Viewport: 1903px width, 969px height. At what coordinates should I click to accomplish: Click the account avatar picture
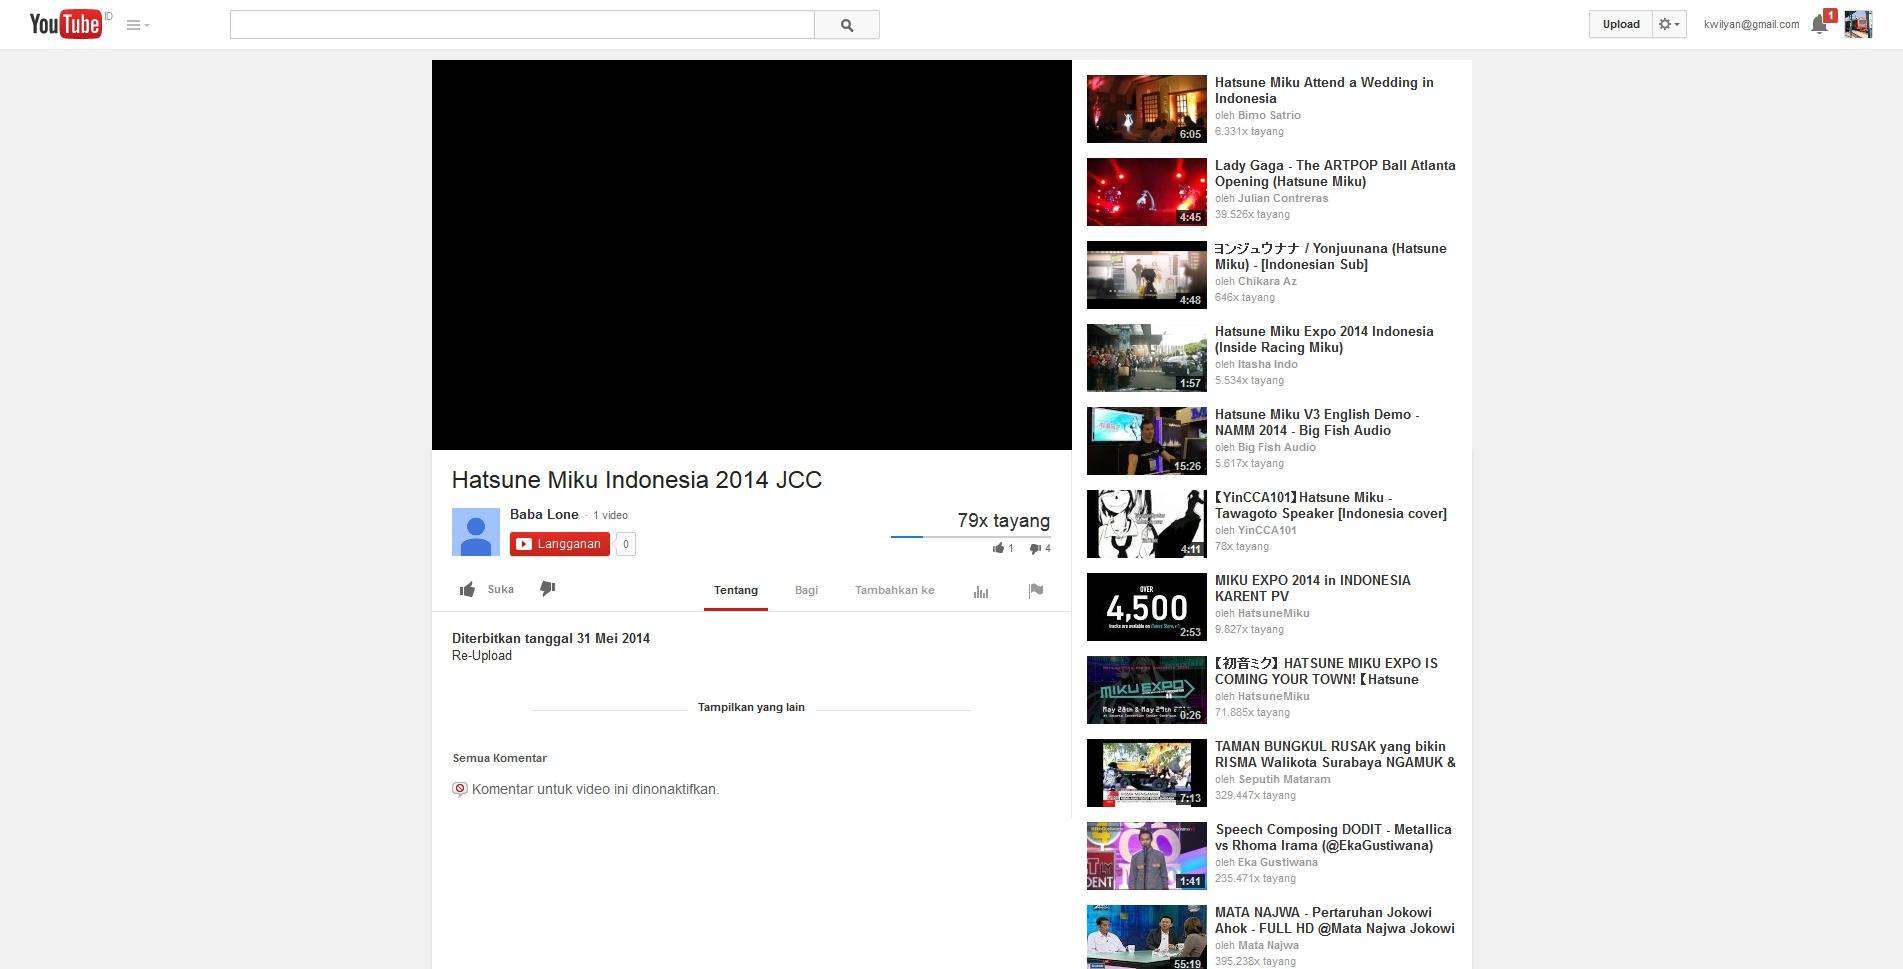1857,25
